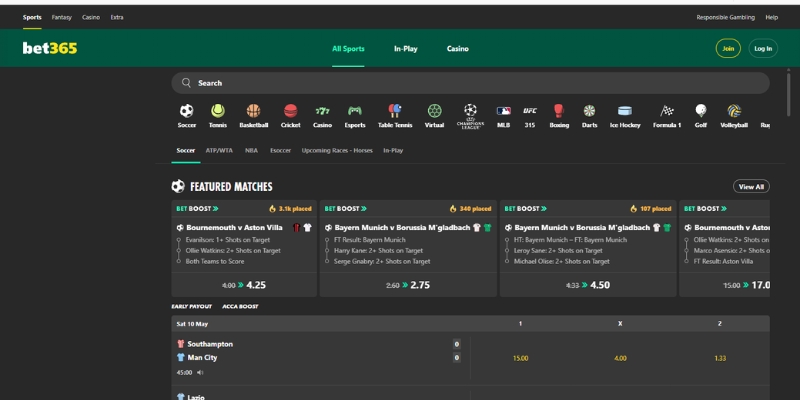Image resolution: width=800 pixels, height=400 pixels.
Task: Select the 4.50 boosted odds
Action: coord(588,285)
